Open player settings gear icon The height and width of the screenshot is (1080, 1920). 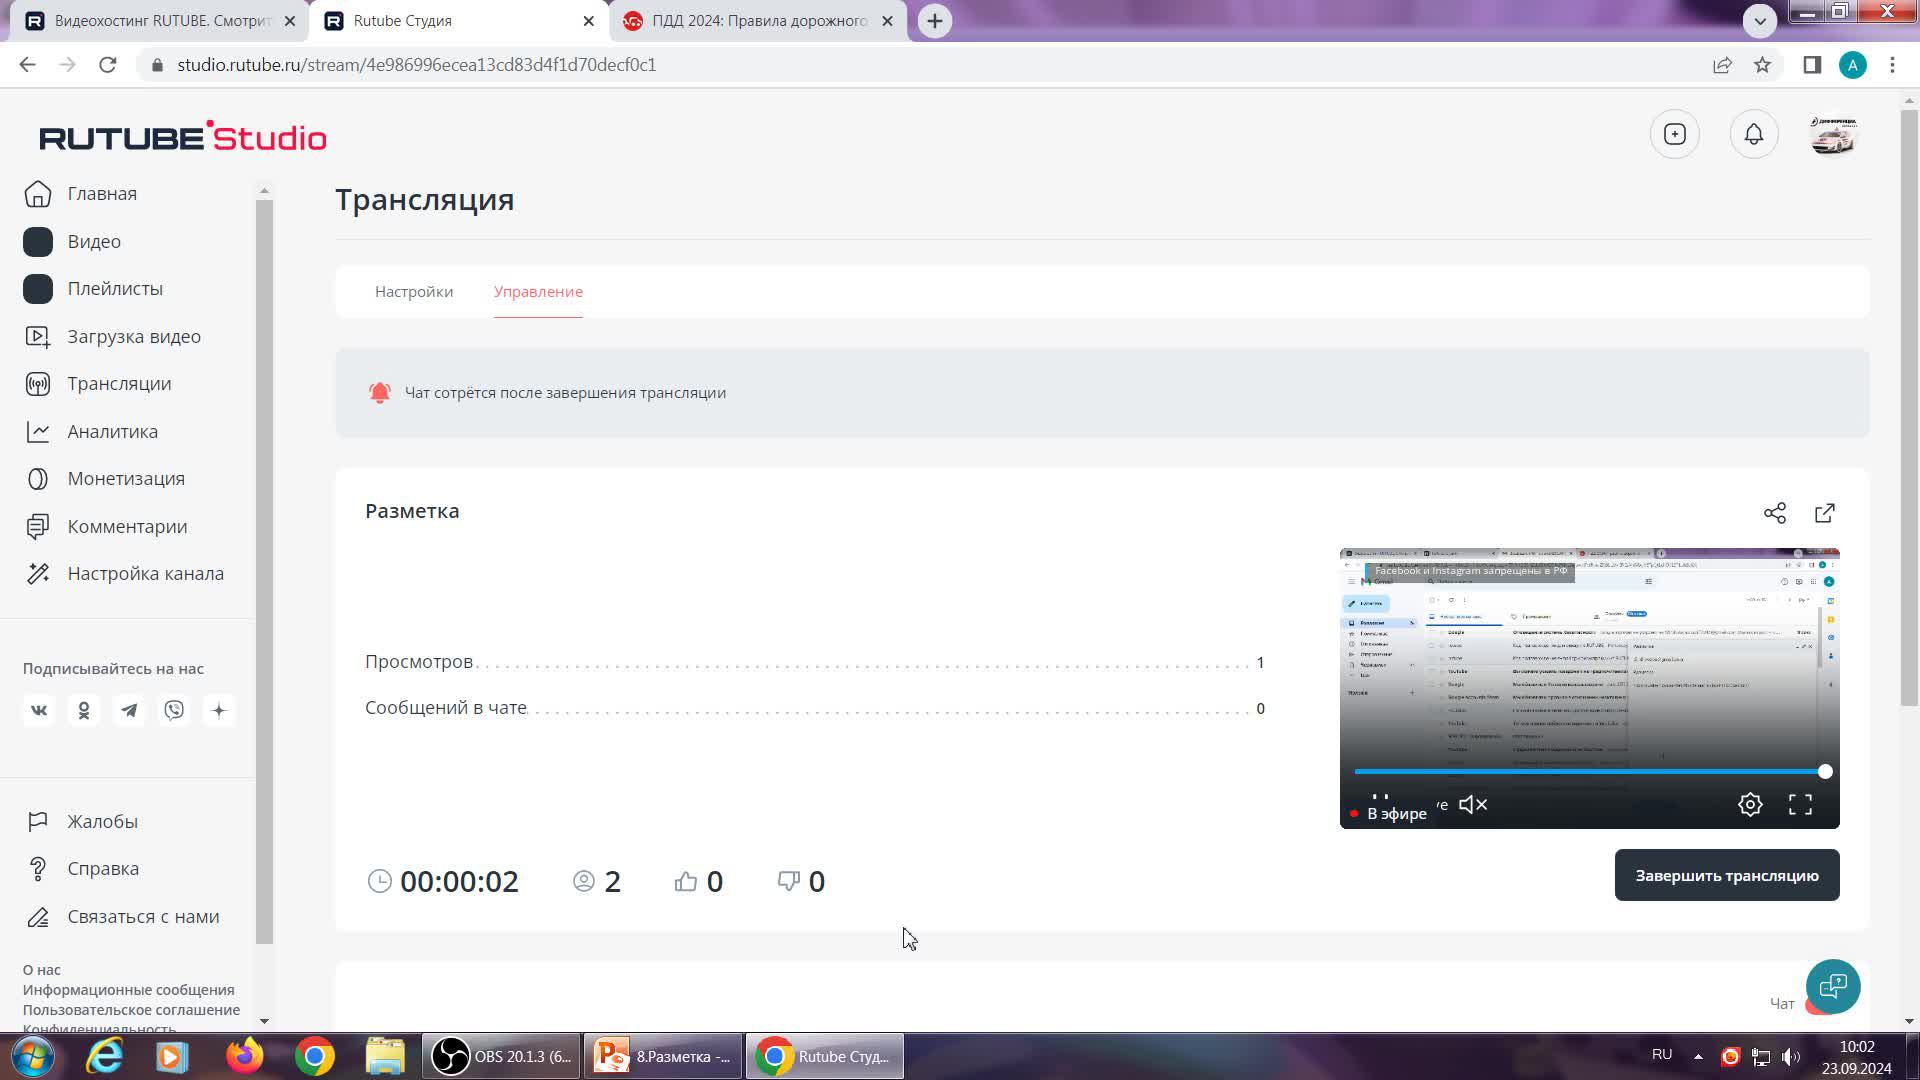[1749, 804]
